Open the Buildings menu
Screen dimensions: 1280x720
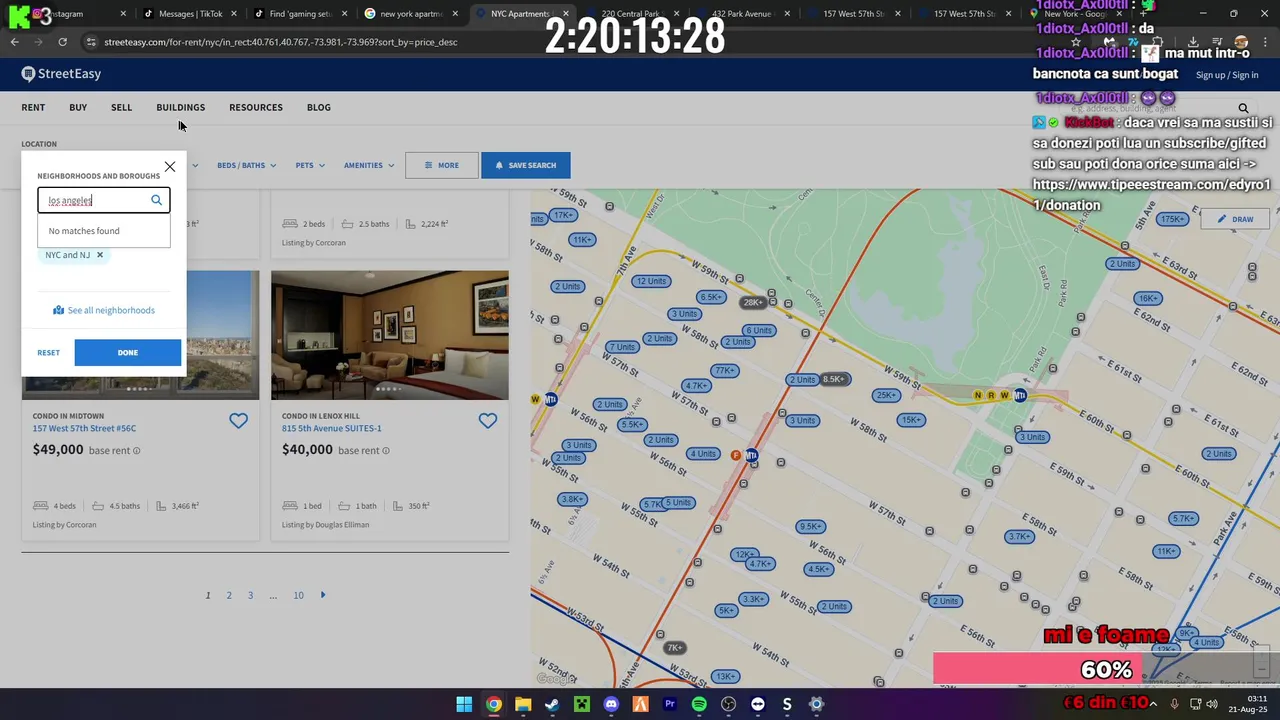click(x=180, y=107)
